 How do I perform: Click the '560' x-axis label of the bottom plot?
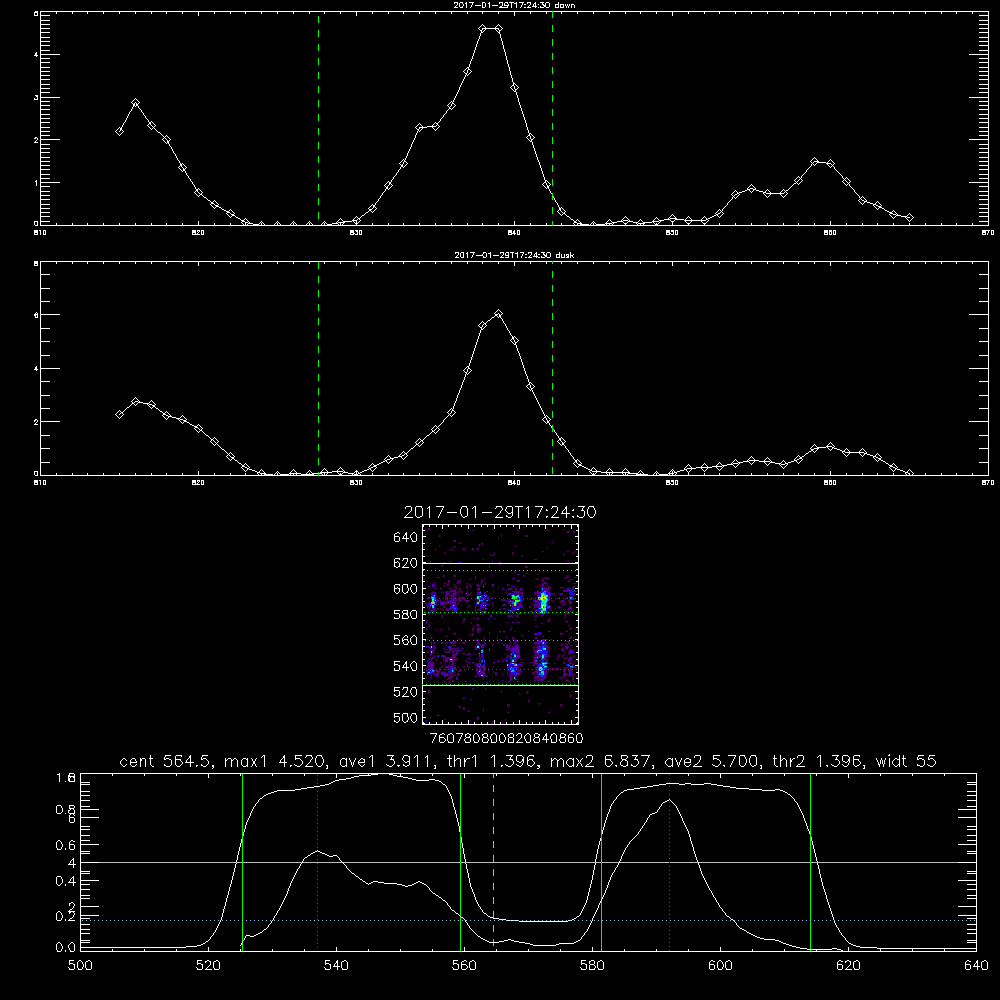(x=464, y=966)
